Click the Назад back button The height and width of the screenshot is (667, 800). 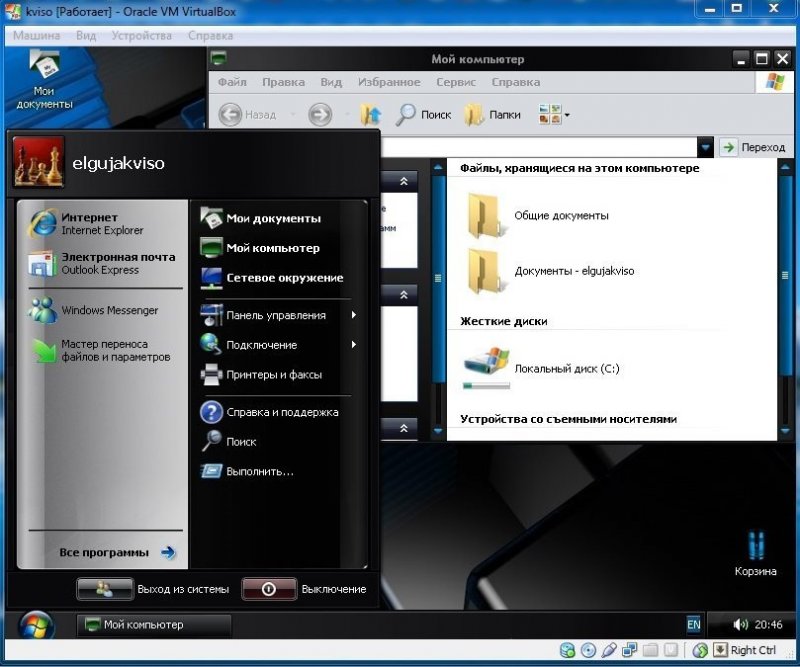(x=247, y=114)
